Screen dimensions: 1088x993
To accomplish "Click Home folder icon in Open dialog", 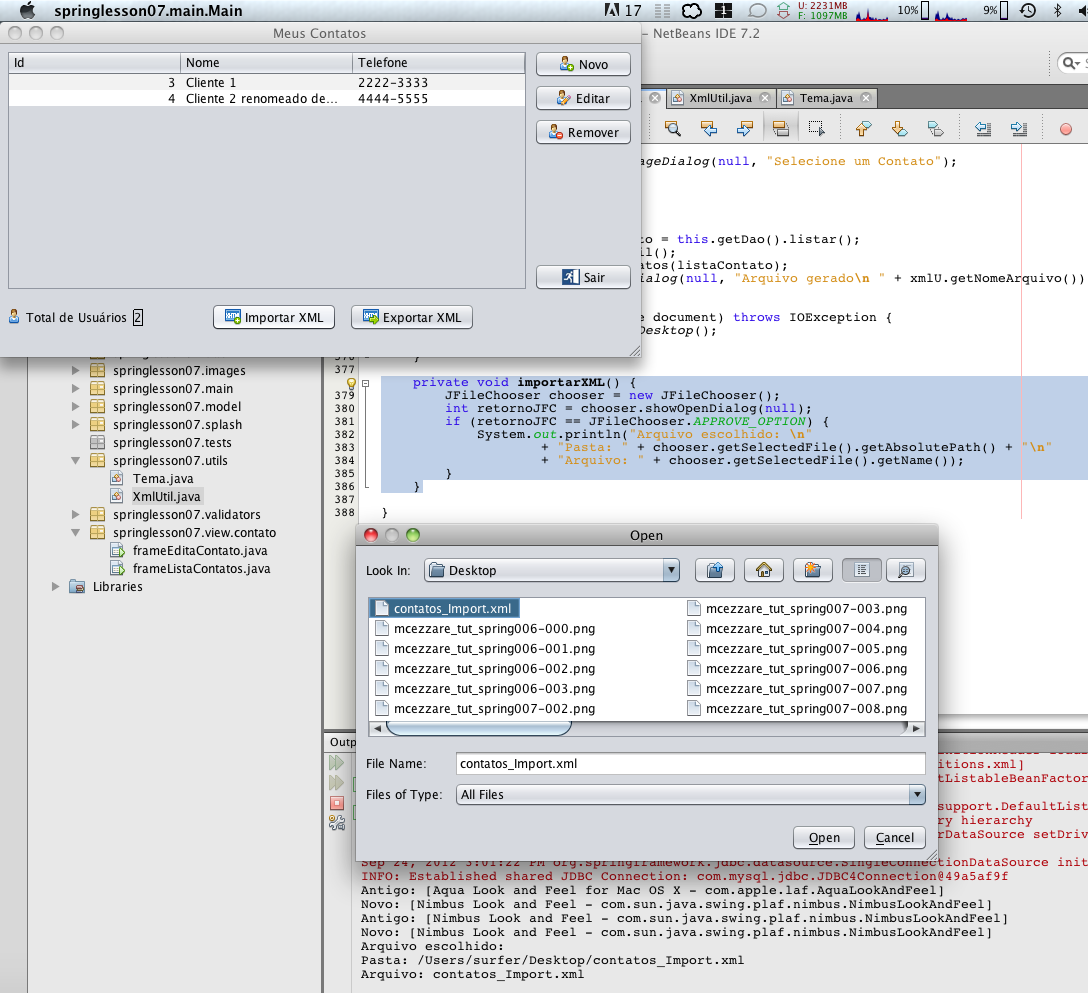I will pyautogui.click(x=764, y=570).
